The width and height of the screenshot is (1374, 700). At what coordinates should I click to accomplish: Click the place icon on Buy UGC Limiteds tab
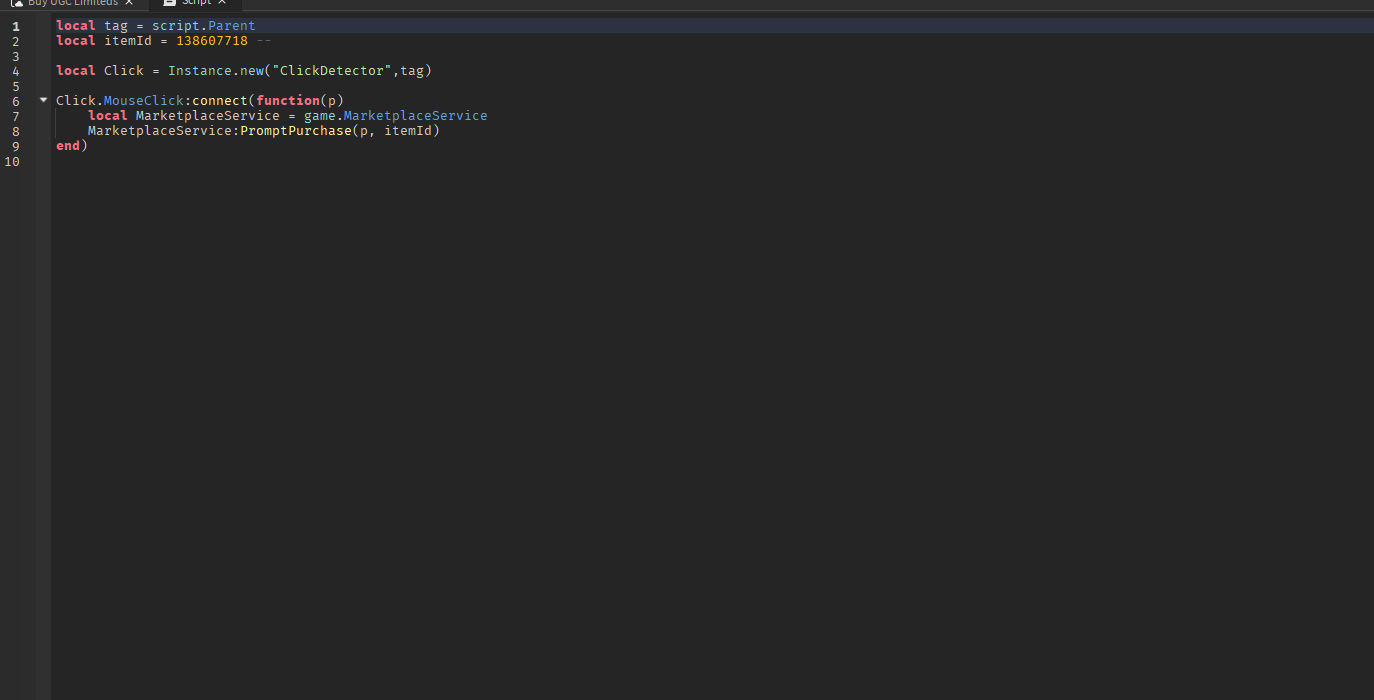tap(18, 3)
